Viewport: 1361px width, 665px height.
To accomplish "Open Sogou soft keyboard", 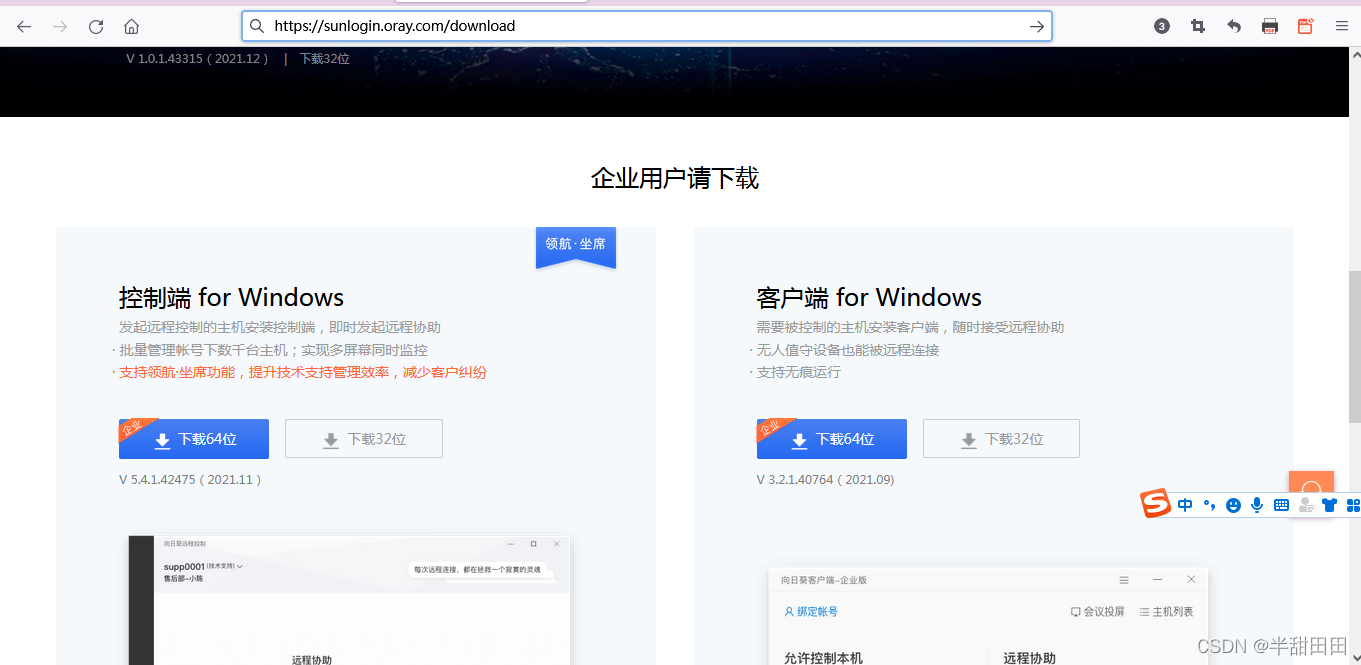I will click(1281, 505).
